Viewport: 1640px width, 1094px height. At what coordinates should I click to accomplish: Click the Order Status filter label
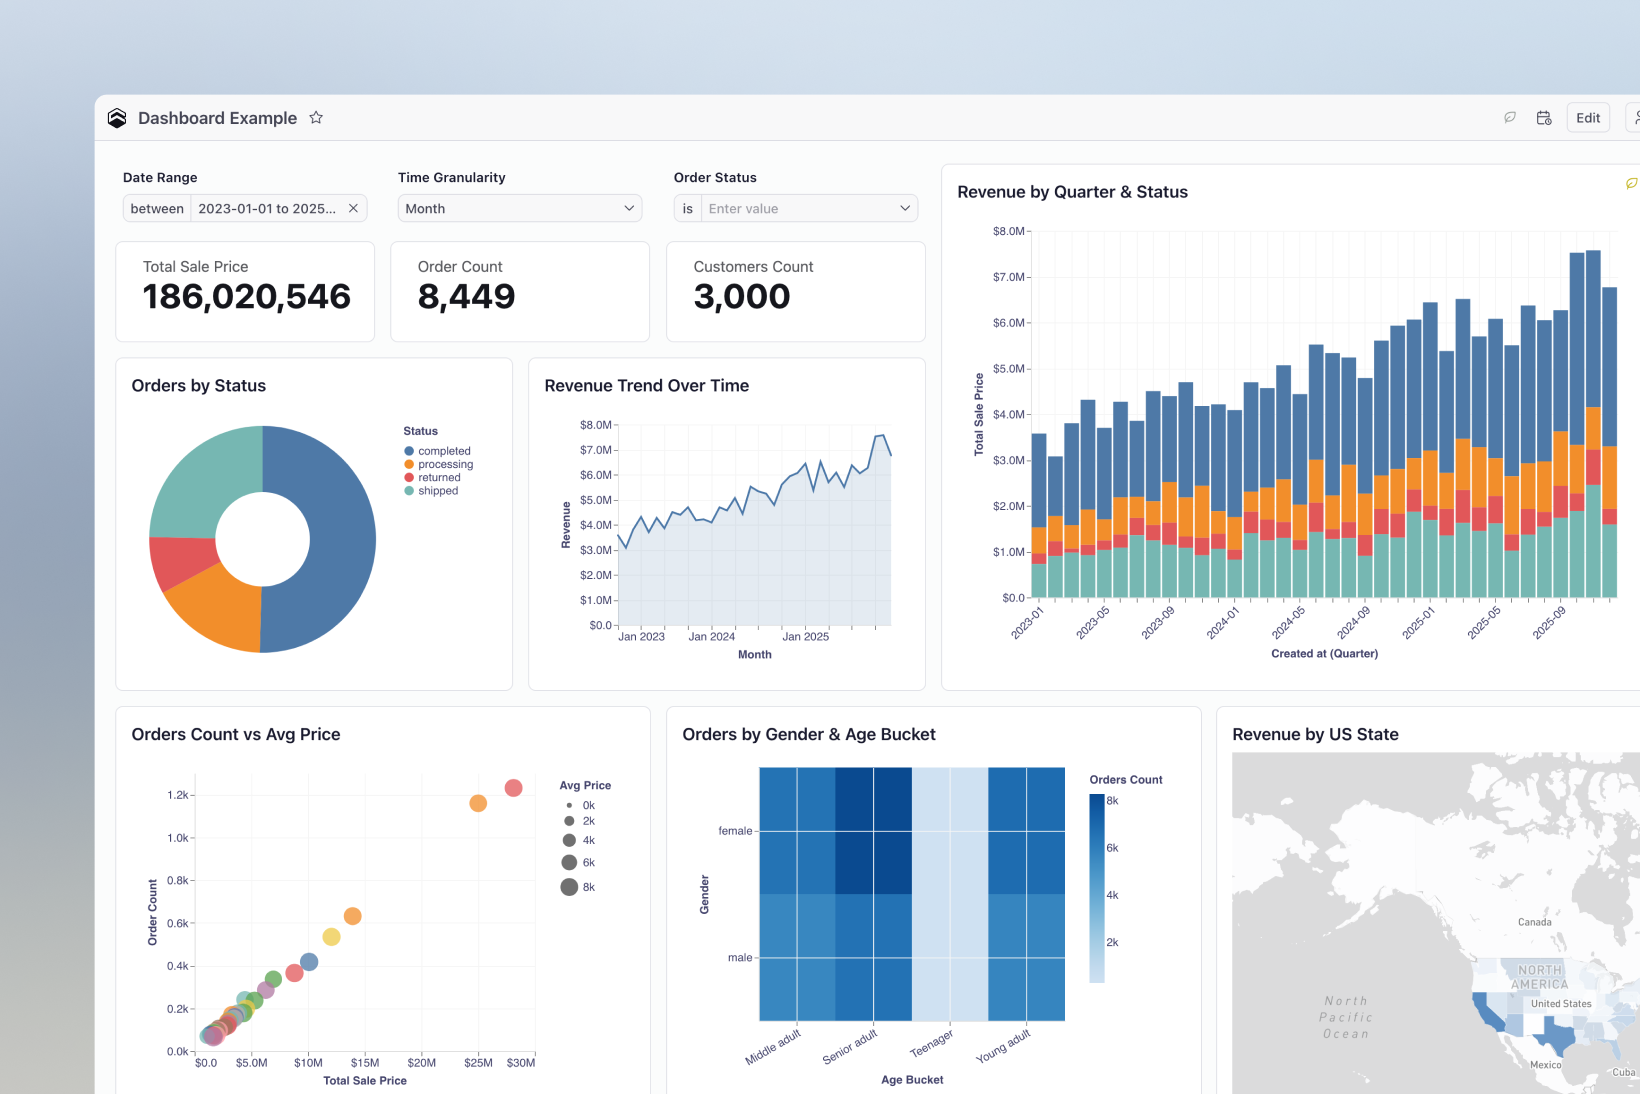coord(715,177)
